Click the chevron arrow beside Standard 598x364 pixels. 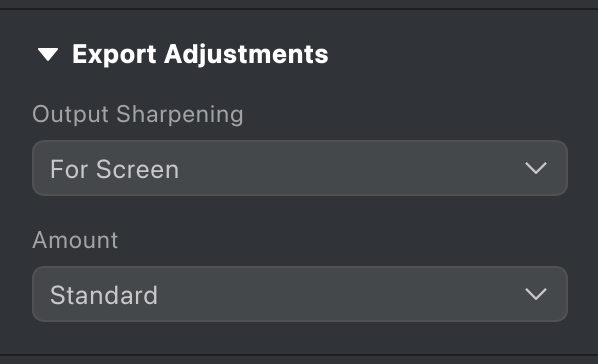pos(536,294)
